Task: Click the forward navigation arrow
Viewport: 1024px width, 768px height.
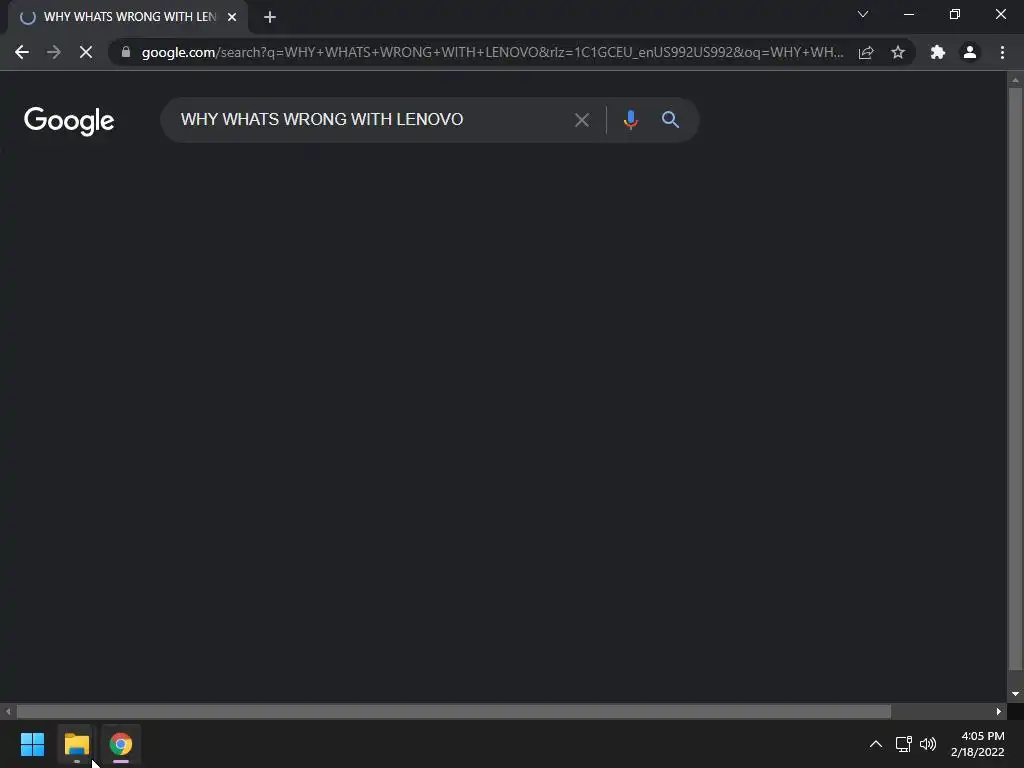Action: 54,52
